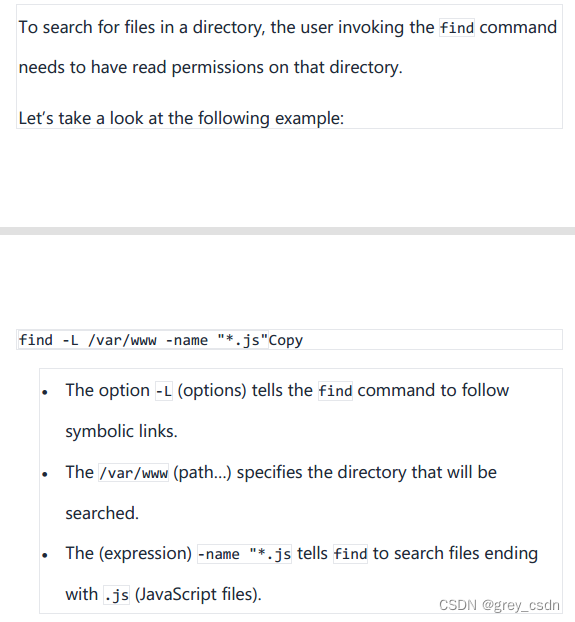The height and width of the screenshot is (622, 575).
Task: Click the first bullet point marker
Action: 45,392
